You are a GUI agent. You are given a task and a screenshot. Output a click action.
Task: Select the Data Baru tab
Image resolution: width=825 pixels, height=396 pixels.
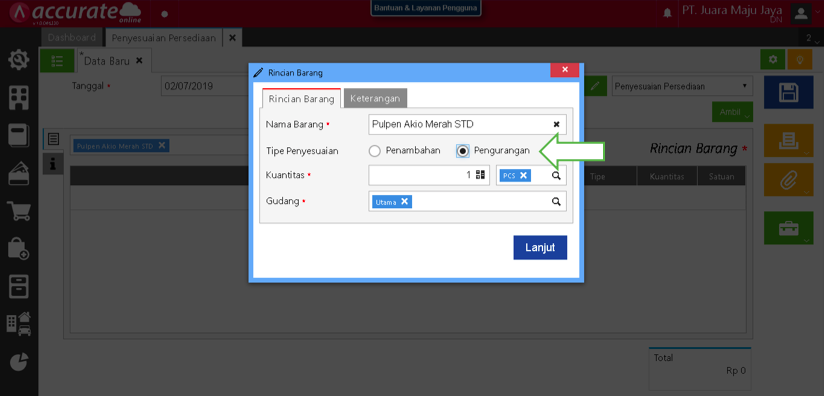(107, 61)
